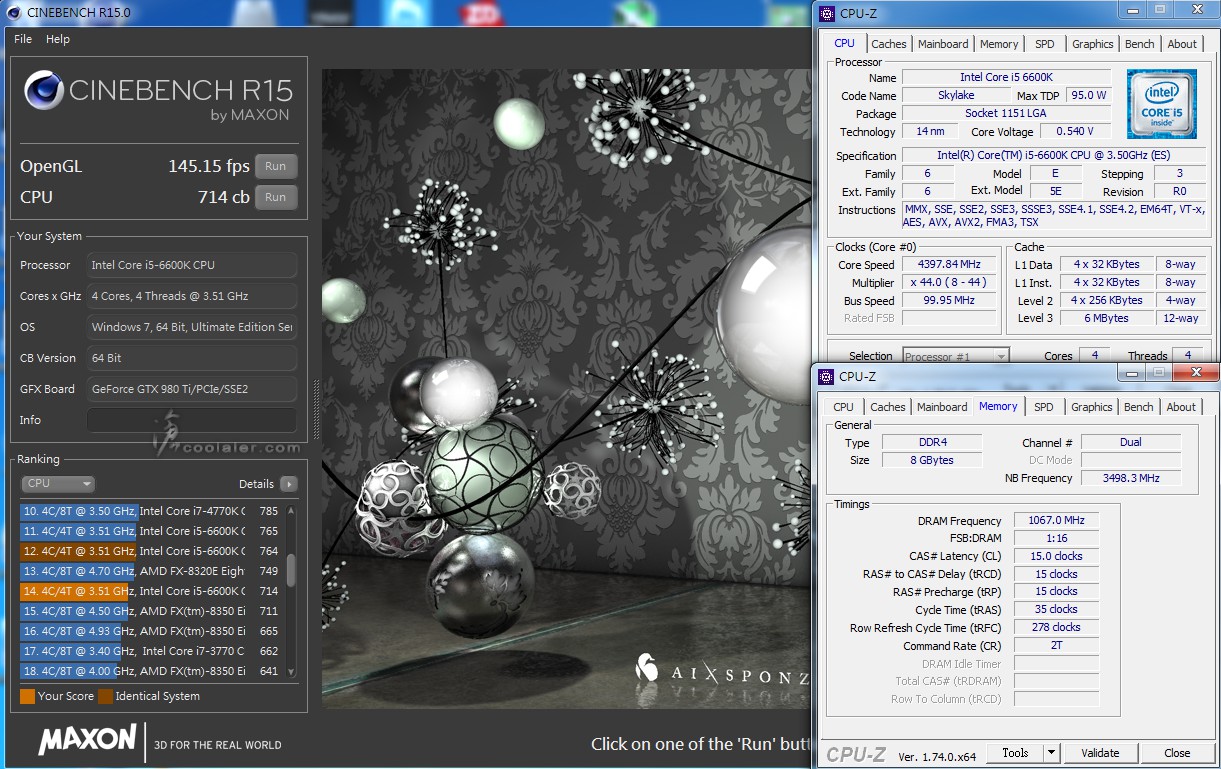The width and height of the screenshot is (1221, 769).
Task: Open About tab in upper CPU-Z
Action: coord(1182,44)
